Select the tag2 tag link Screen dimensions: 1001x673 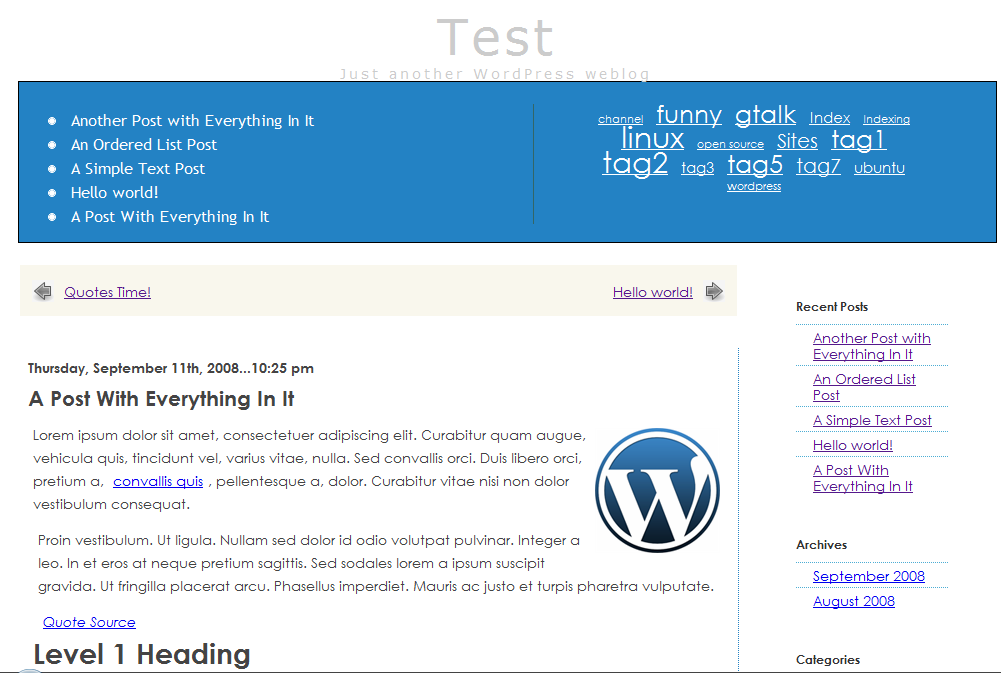tap(635, 163)
